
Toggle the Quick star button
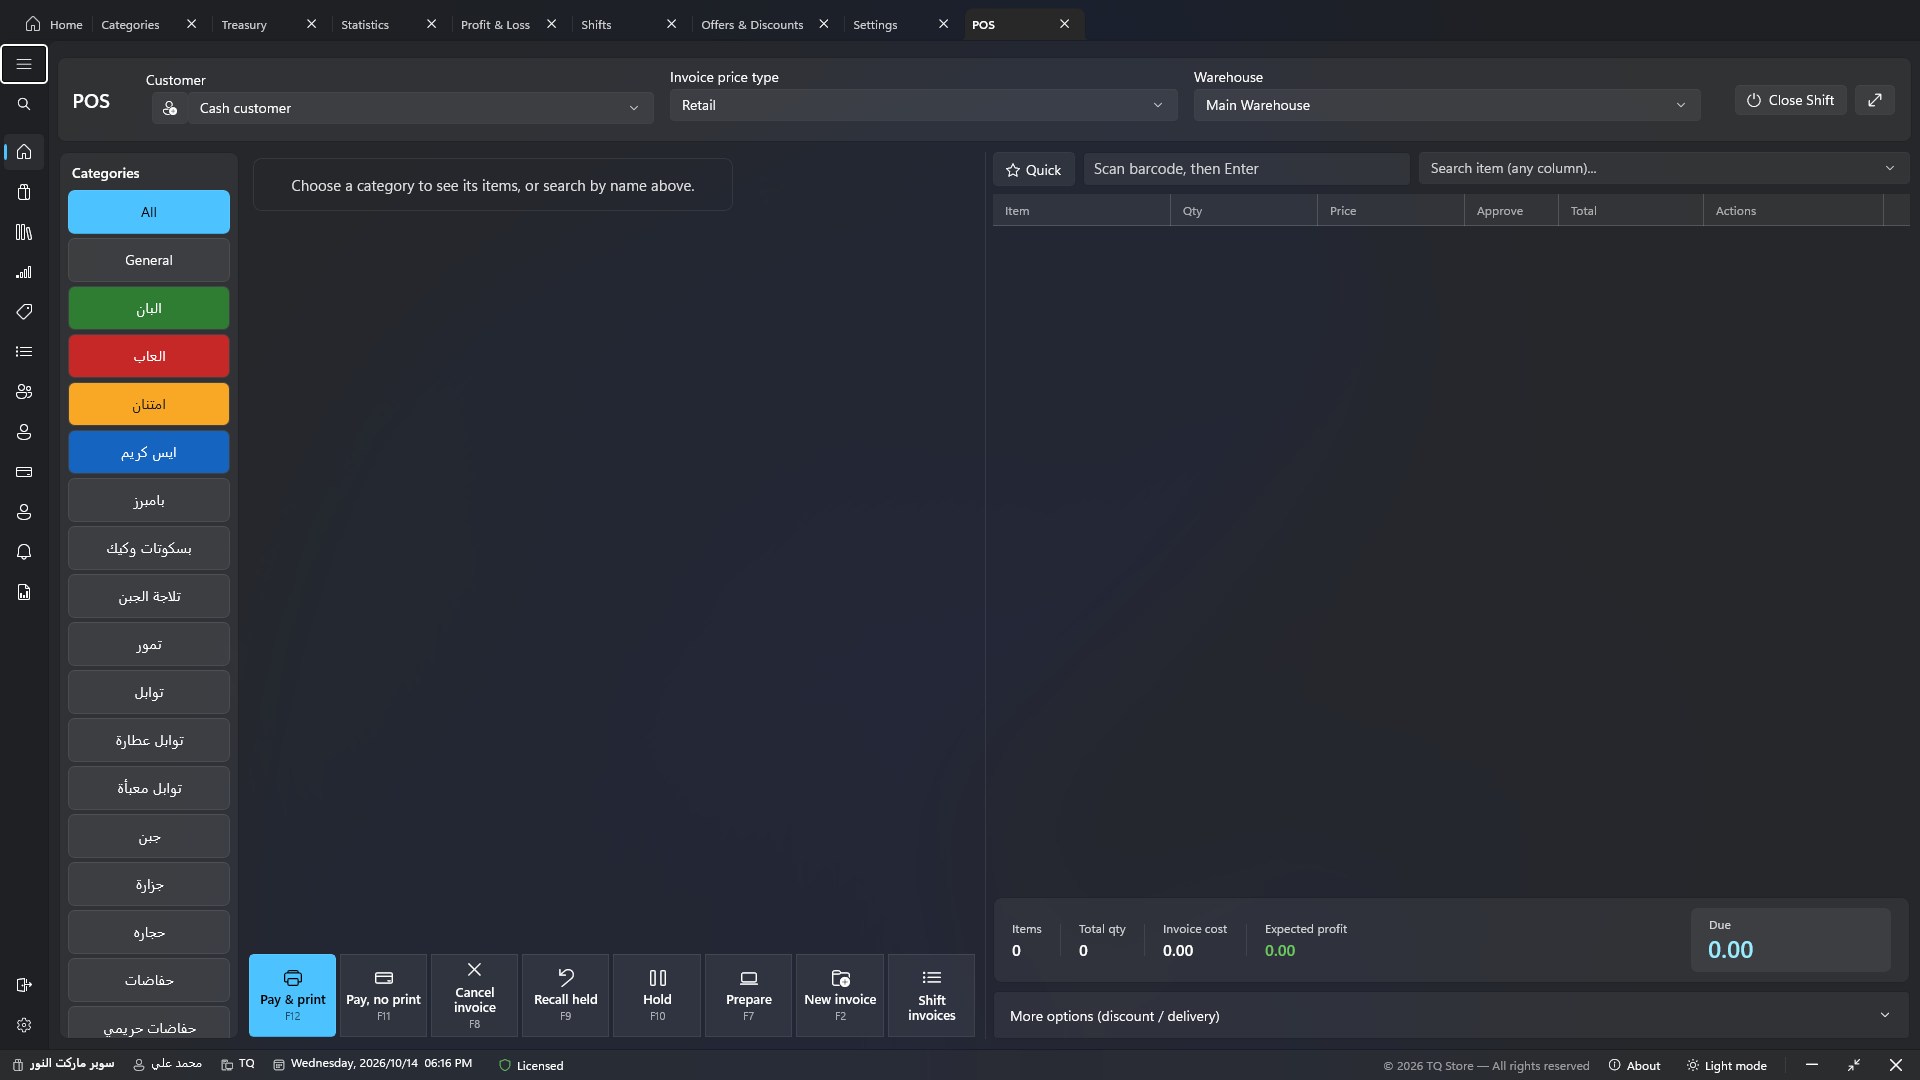click(x=1034, y=170)
